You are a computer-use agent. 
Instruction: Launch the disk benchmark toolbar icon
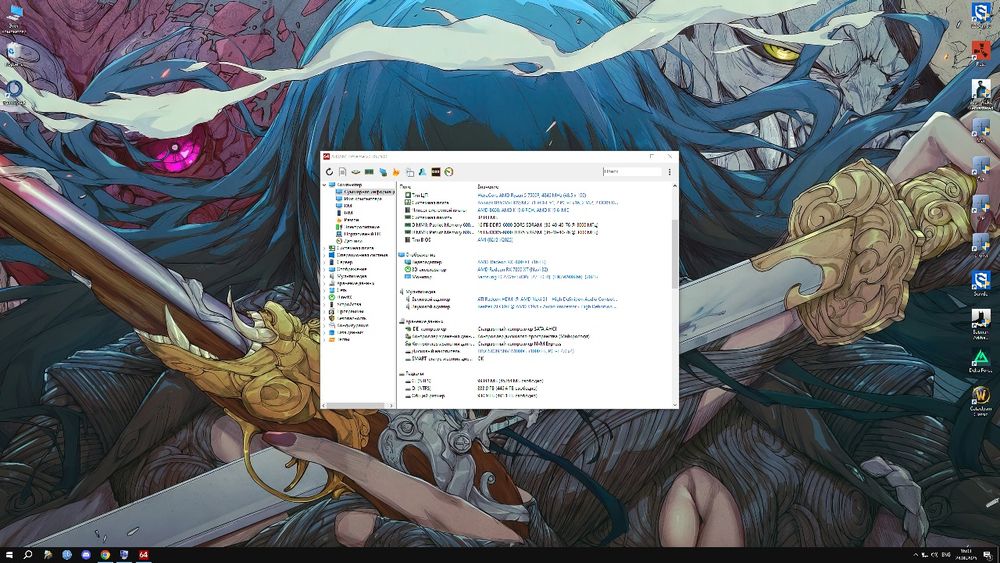coord(356,172)
